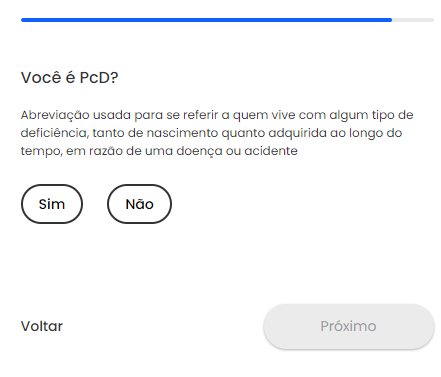Select the Não option

(139, 204)
